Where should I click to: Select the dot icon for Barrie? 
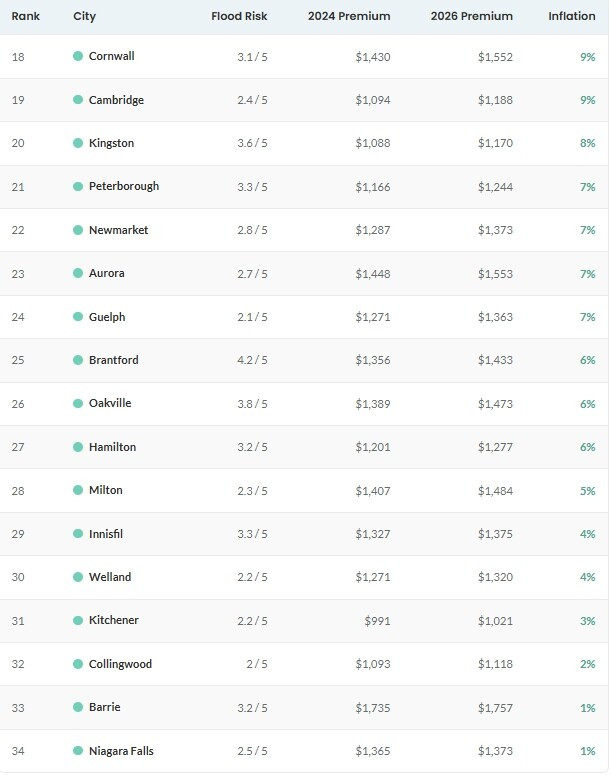click(x=78, y=708)
